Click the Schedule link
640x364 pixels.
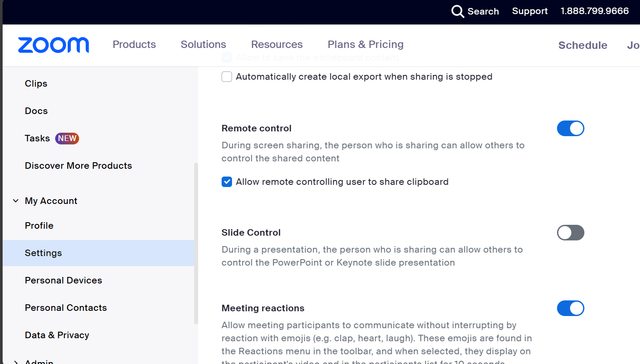coord(582,45)
